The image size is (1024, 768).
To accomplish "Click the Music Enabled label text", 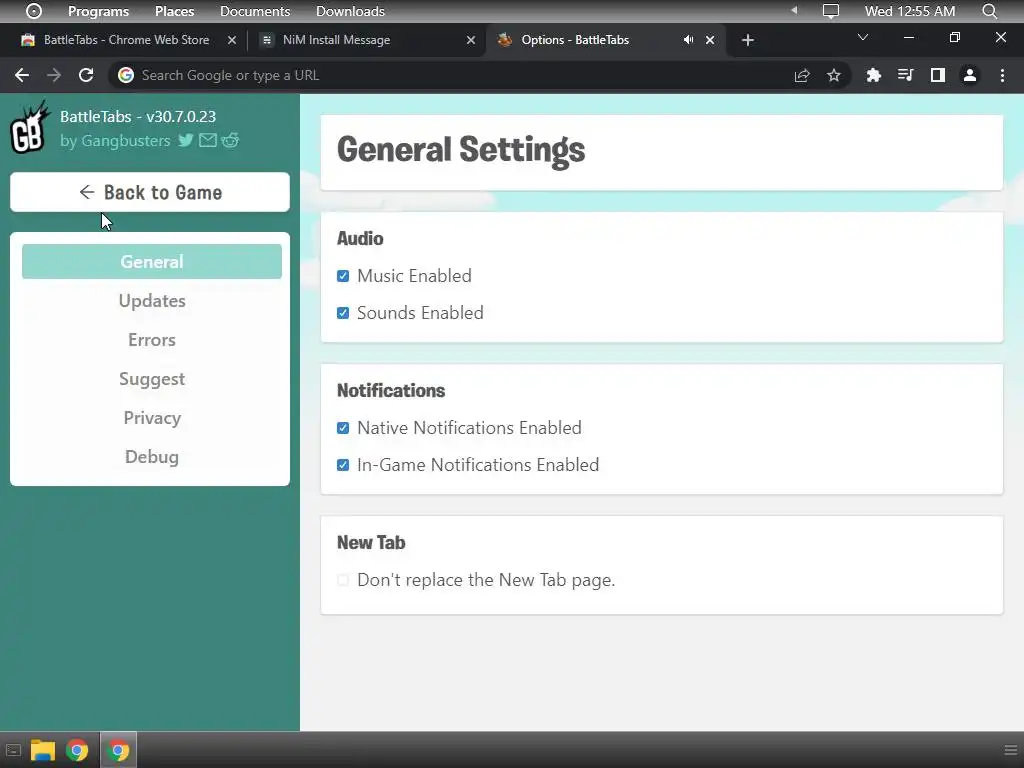I will tap(414, 276).
